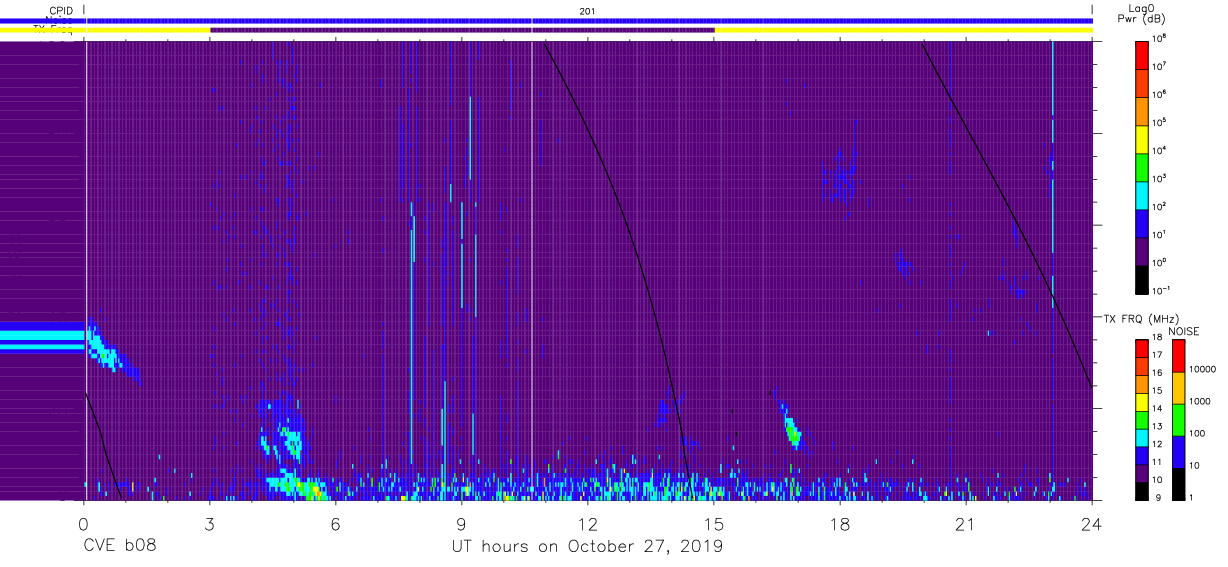Image resolution: width=1228 pixels, height=567 pixels.
Task: Click the black terminator curve starting near 20 UT
Action: click(x=1008, y=215)
